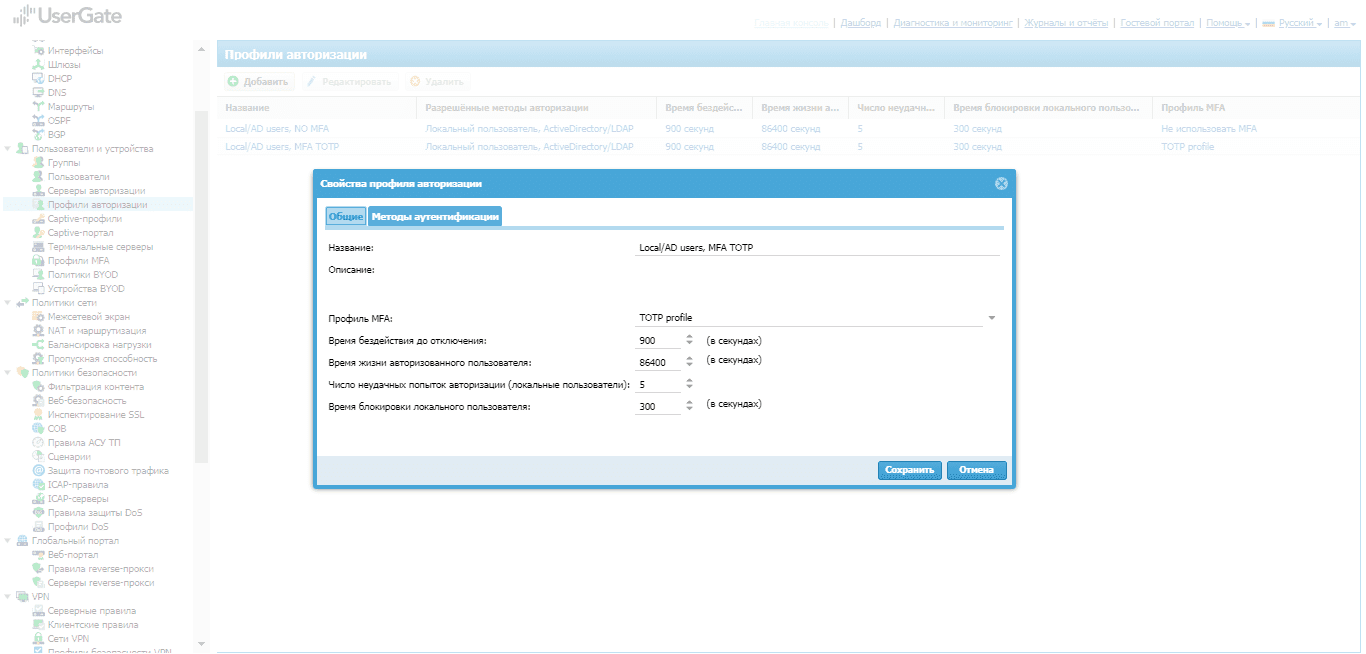This screenshot has height=654, width=1366.
Task: Collapse the Политики сети tree section
Action: (x=8, y=303)
